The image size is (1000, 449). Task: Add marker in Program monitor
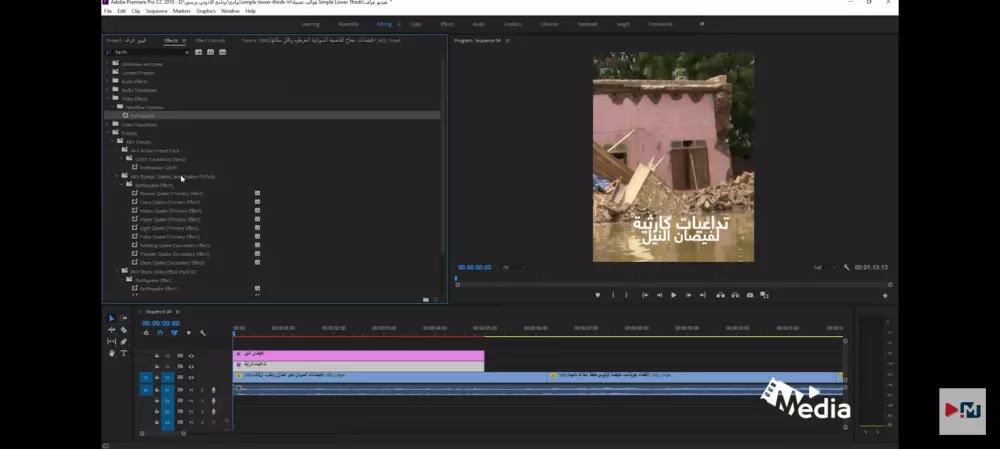pyautogui.click(x=598, y=295)
